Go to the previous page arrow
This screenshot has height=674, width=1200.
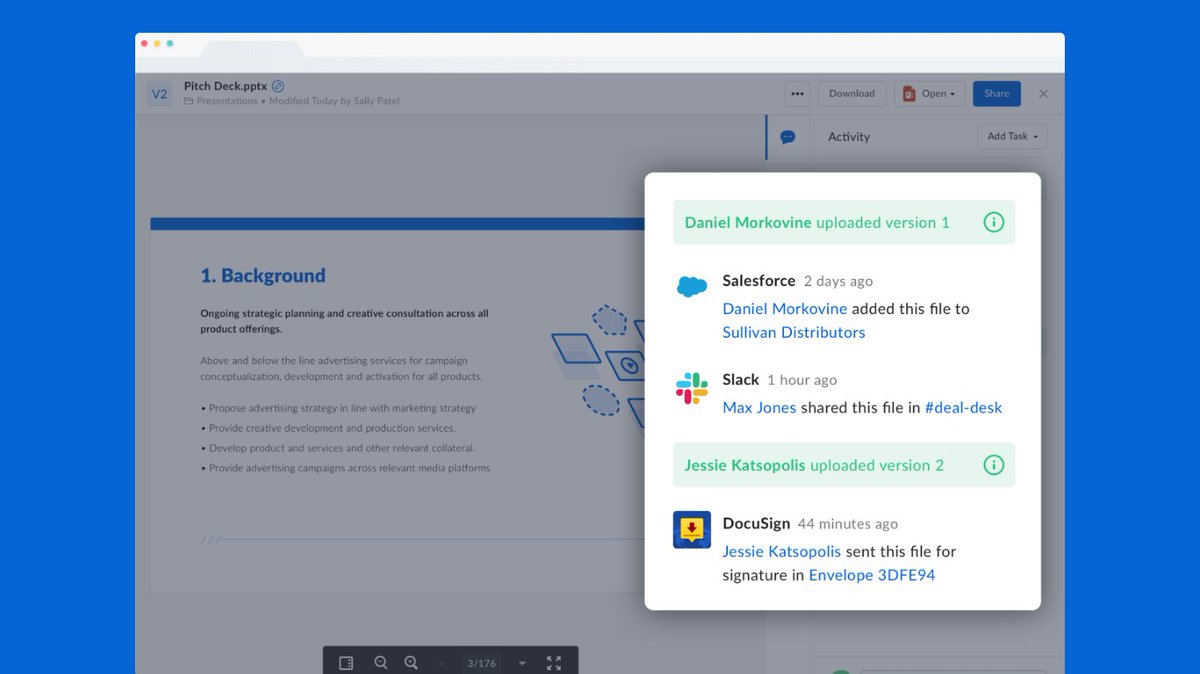pyautogui.click(x=441, y=663)
